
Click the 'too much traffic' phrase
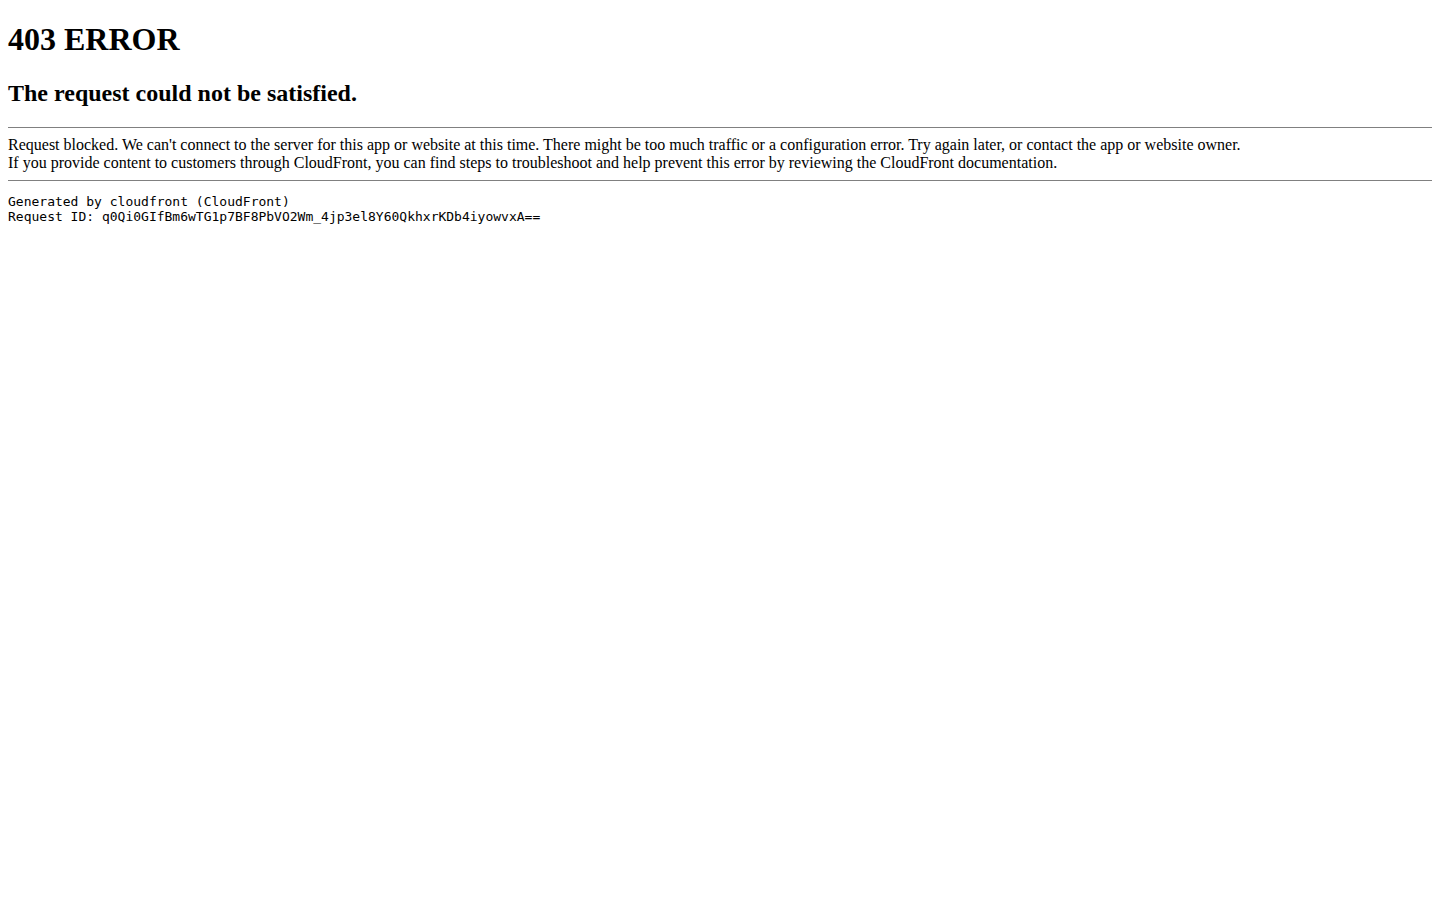pos(696,145)
